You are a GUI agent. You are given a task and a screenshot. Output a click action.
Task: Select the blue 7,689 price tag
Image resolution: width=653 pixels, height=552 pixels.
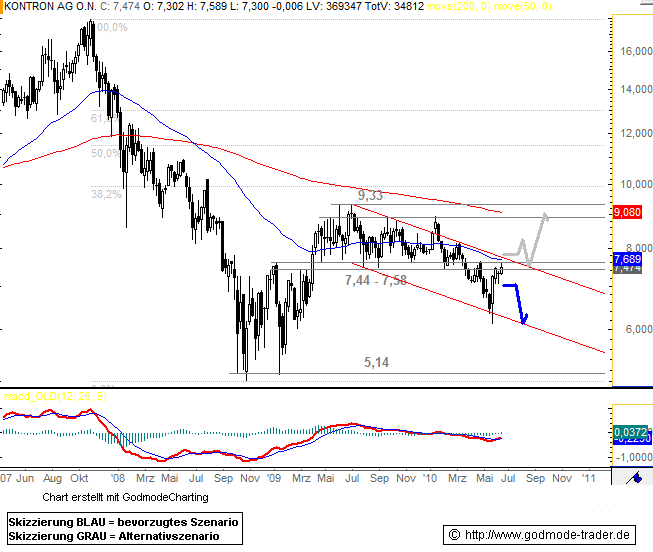(626, 259)
